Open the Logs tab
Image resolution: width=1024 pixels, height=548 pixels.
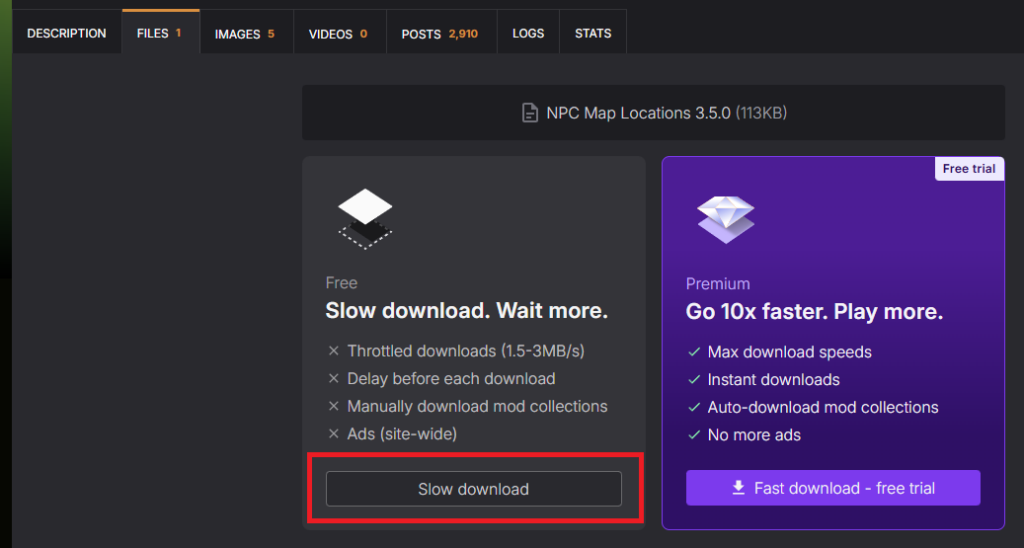point(528,33)
